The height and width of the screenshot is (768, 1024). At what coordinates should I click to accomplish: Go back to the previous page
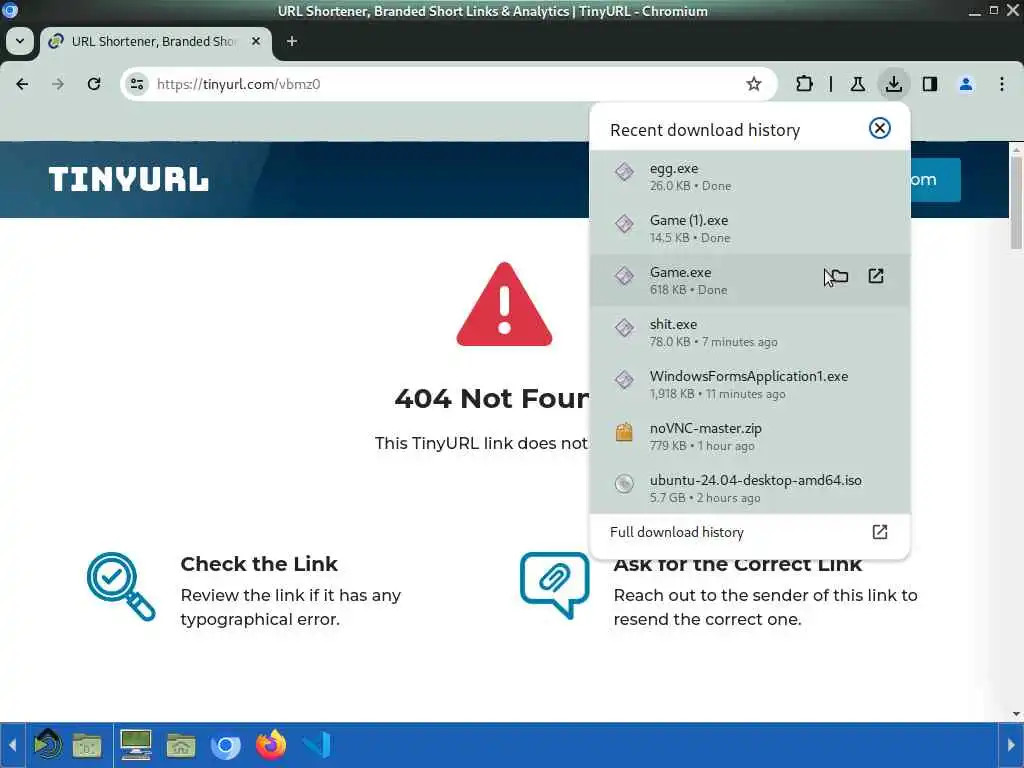point(22,84)
